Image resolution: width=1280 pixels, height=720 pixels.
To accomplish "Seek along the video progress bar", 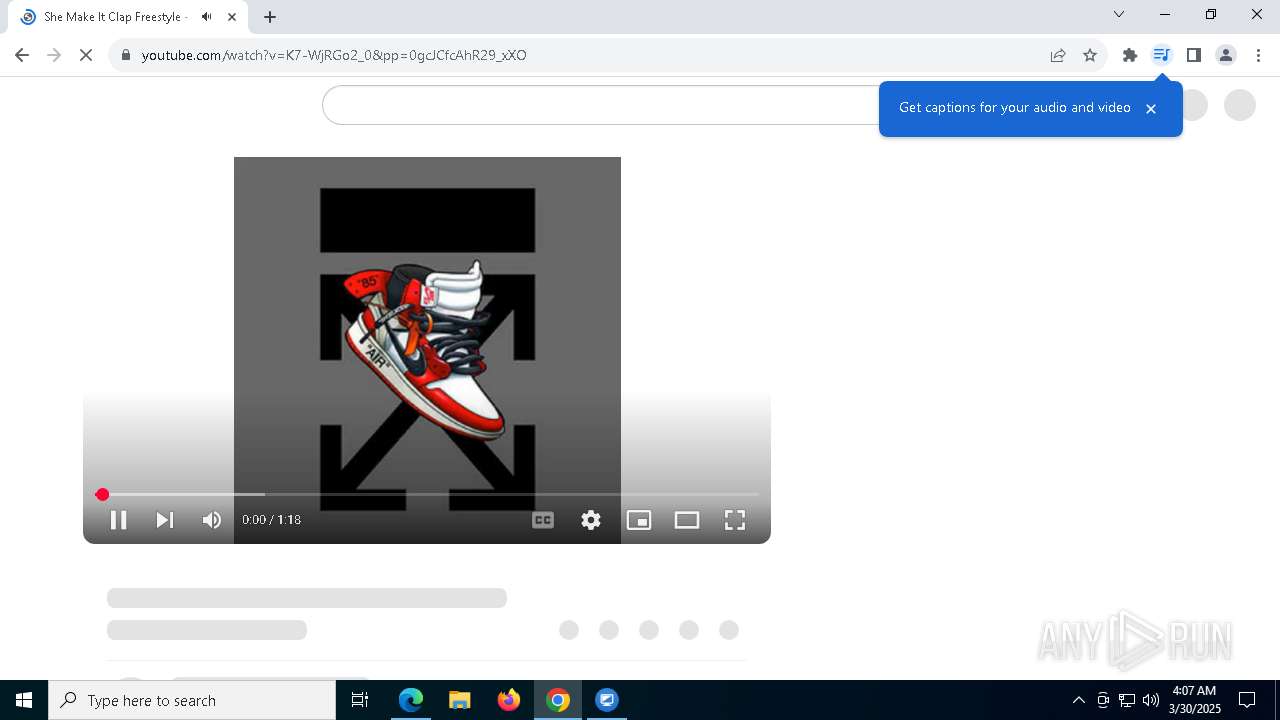I will click(427, 494).
